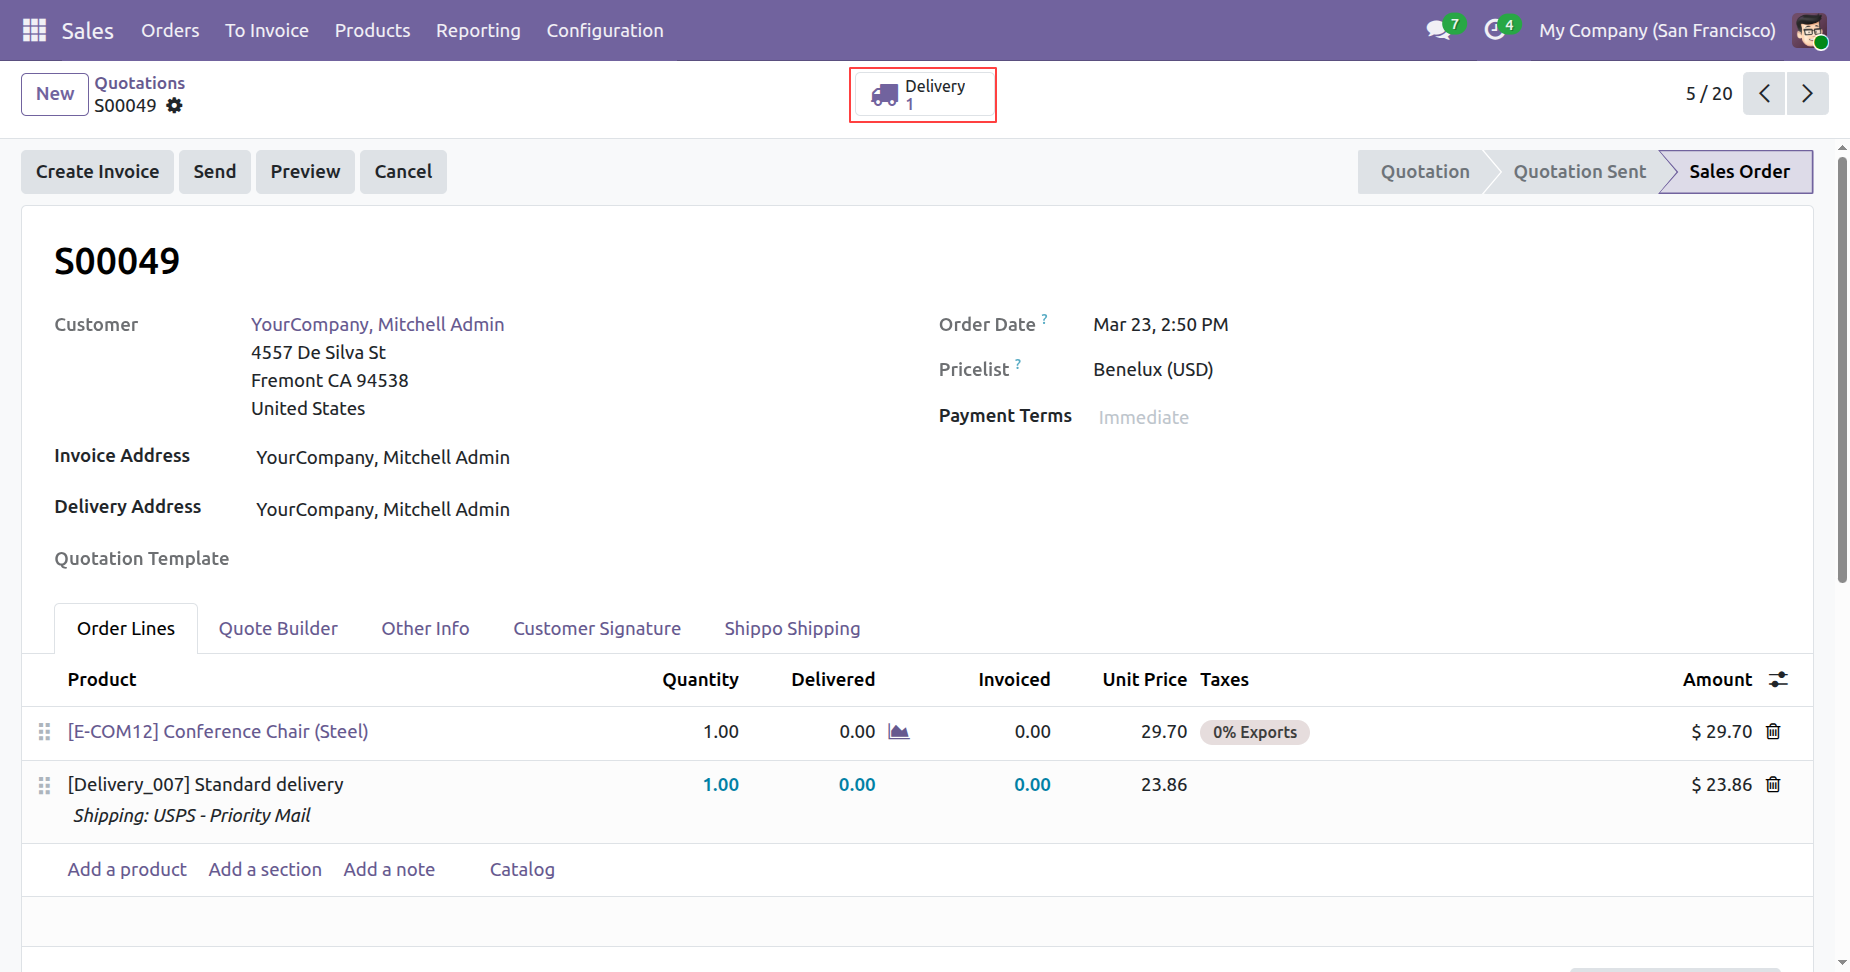Delete the Conference Chair order line
Viewport: 1850px width, 972px height.
coord(1773,732)
